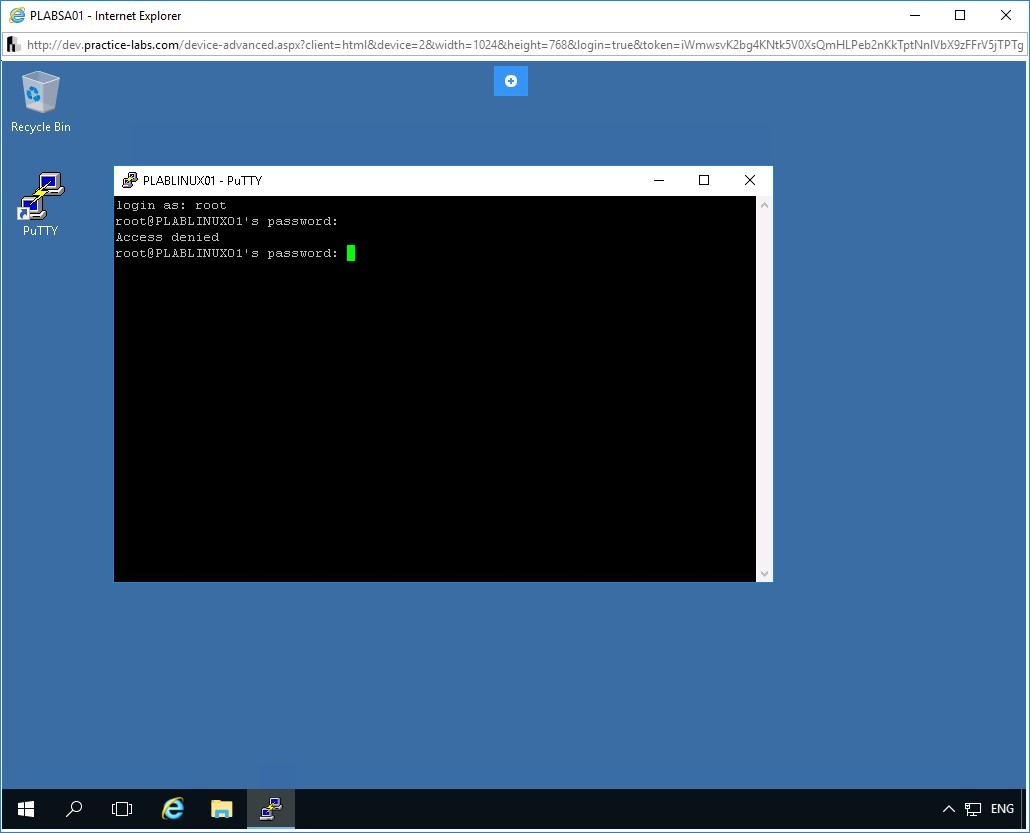Show hidden system tray icons
This screenshot has height=833, width=1030.
coord(949,809)
